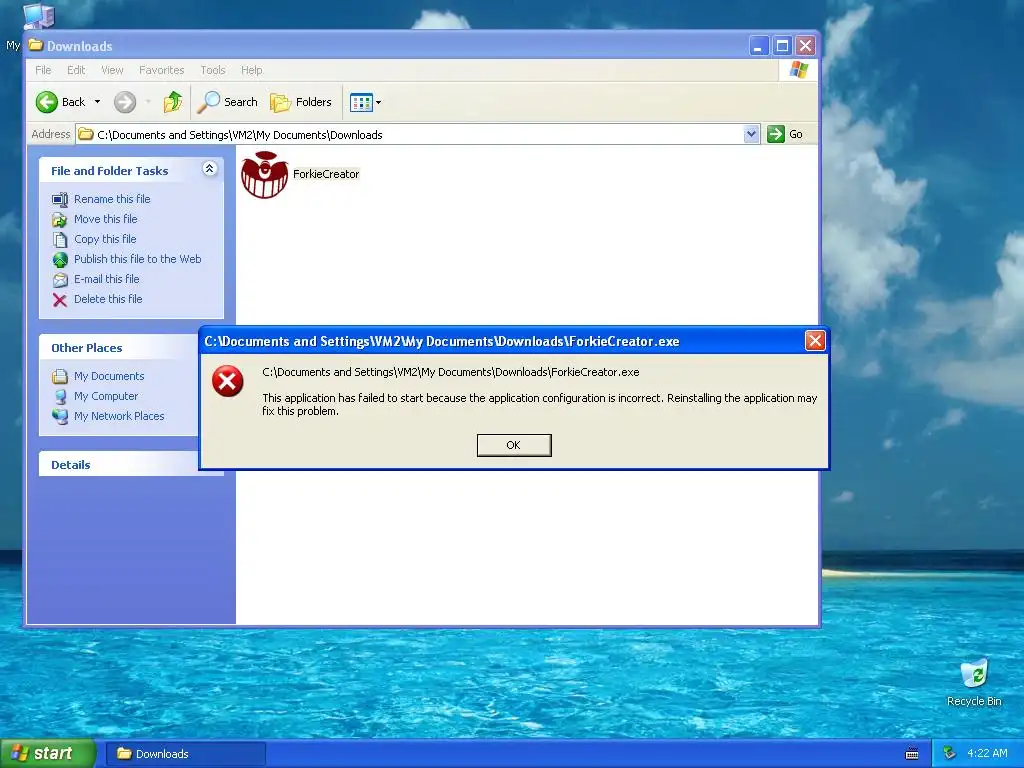Close the Downloads window
Image resolution: width=1024 pixels, height=768 pixels.
point(805,46)
